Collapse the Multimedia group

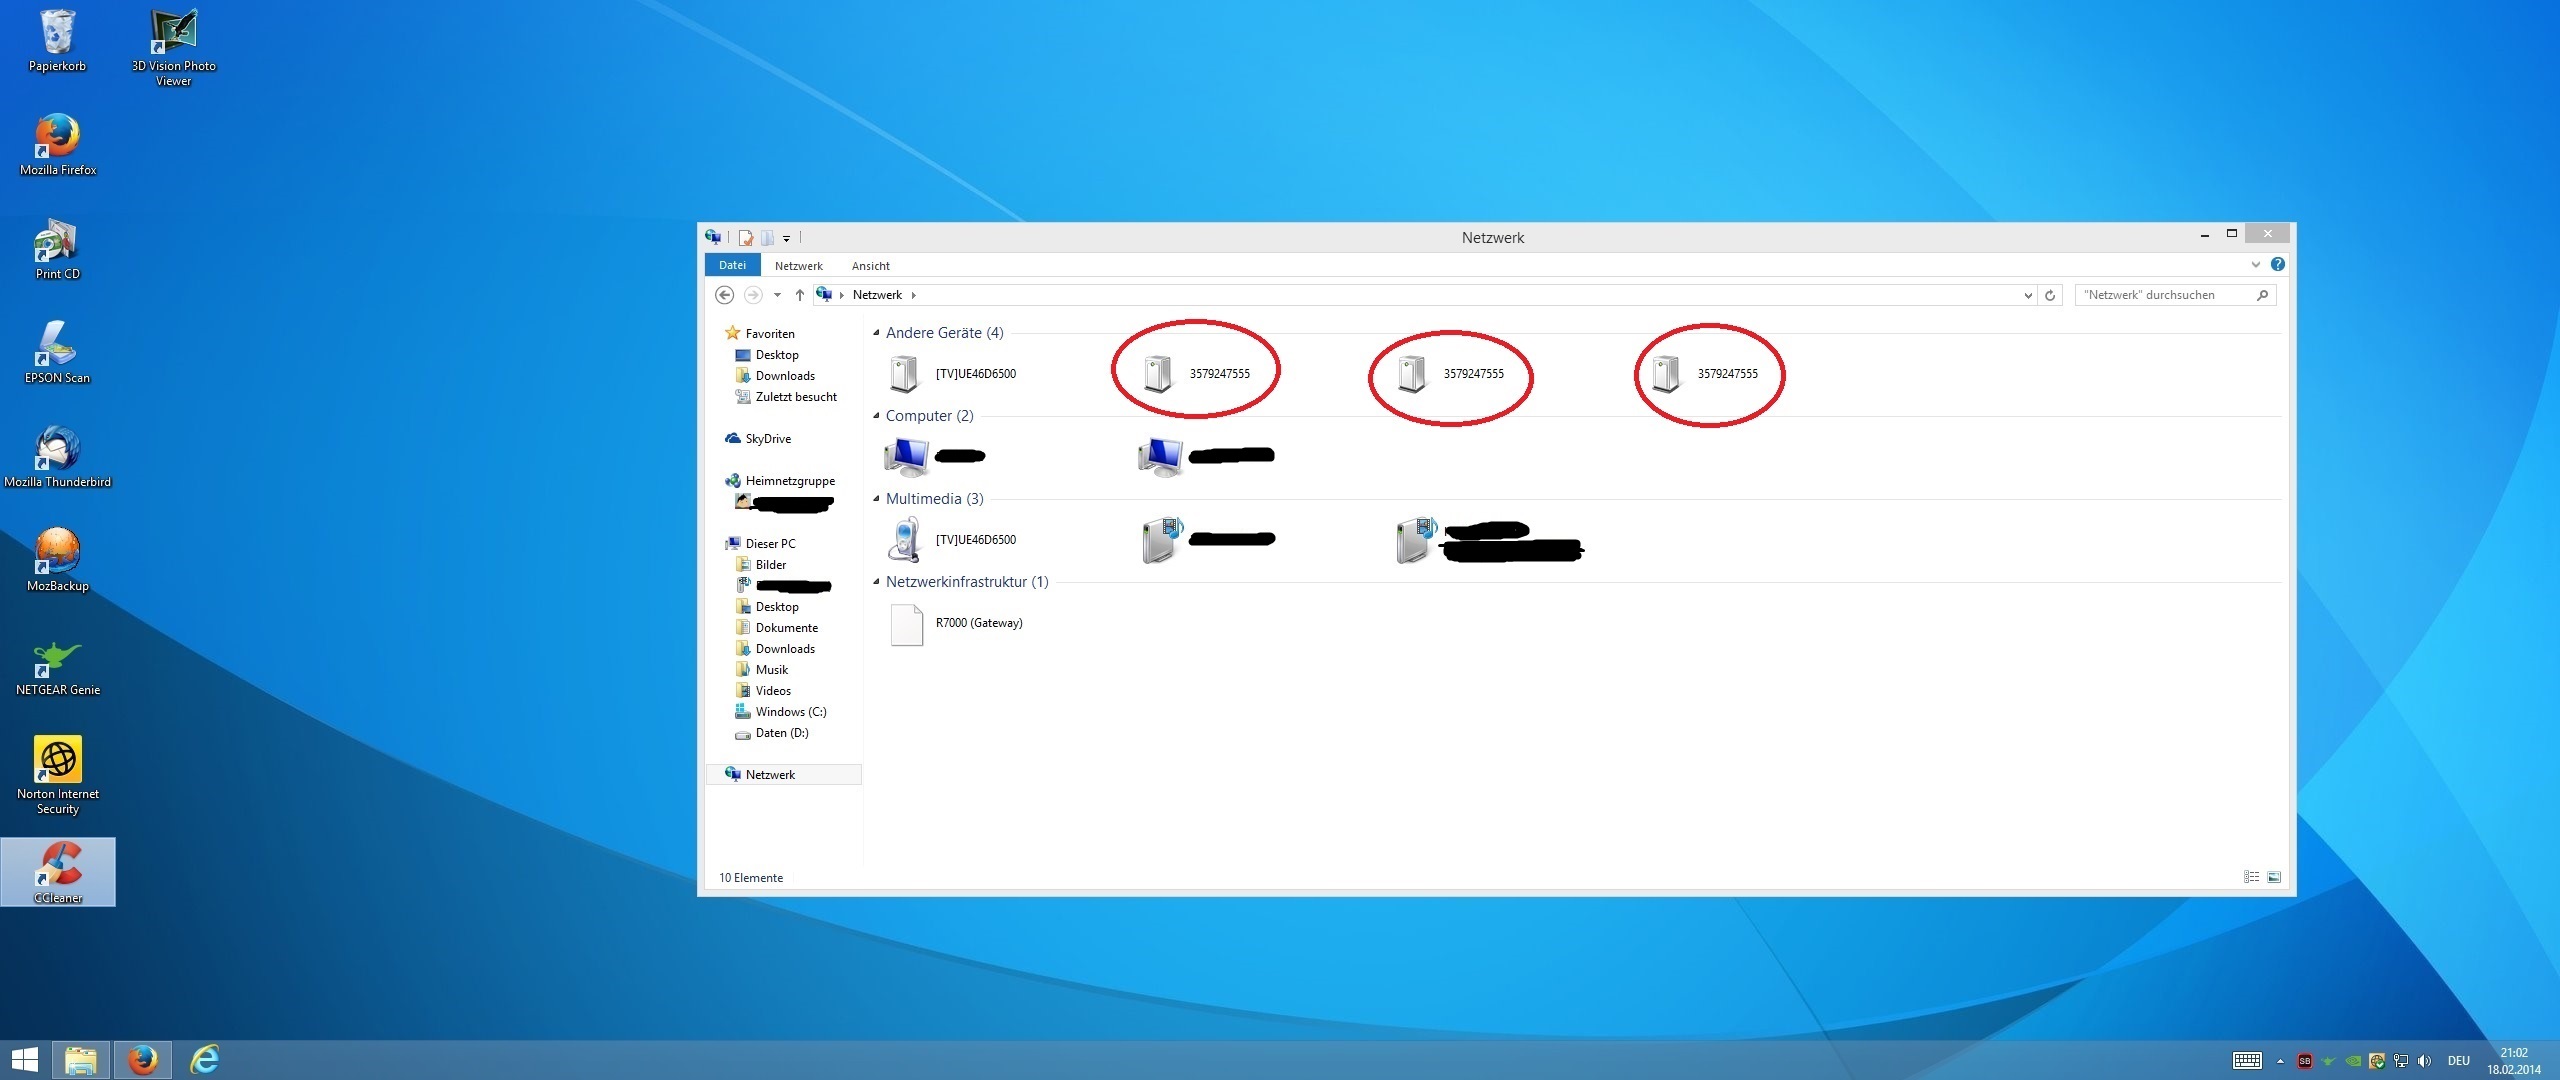click(x=877, y=499)
